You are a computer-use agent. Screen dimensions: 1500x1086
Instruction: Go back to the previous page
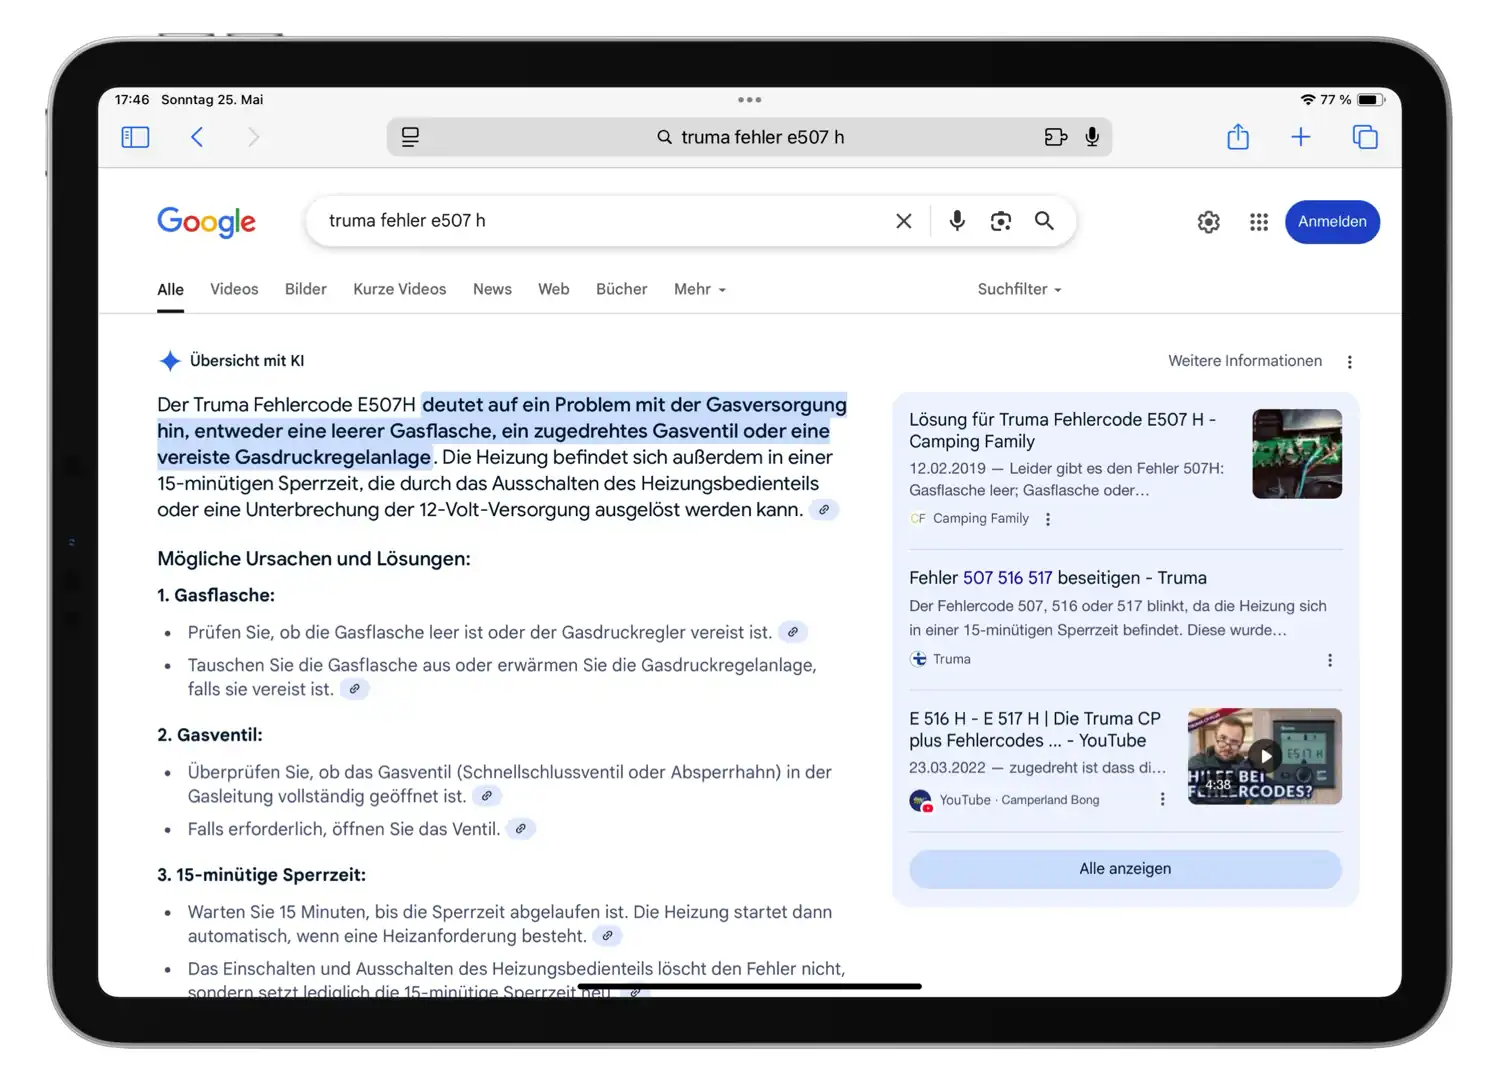pyautogui.click(x=197, y=137)
